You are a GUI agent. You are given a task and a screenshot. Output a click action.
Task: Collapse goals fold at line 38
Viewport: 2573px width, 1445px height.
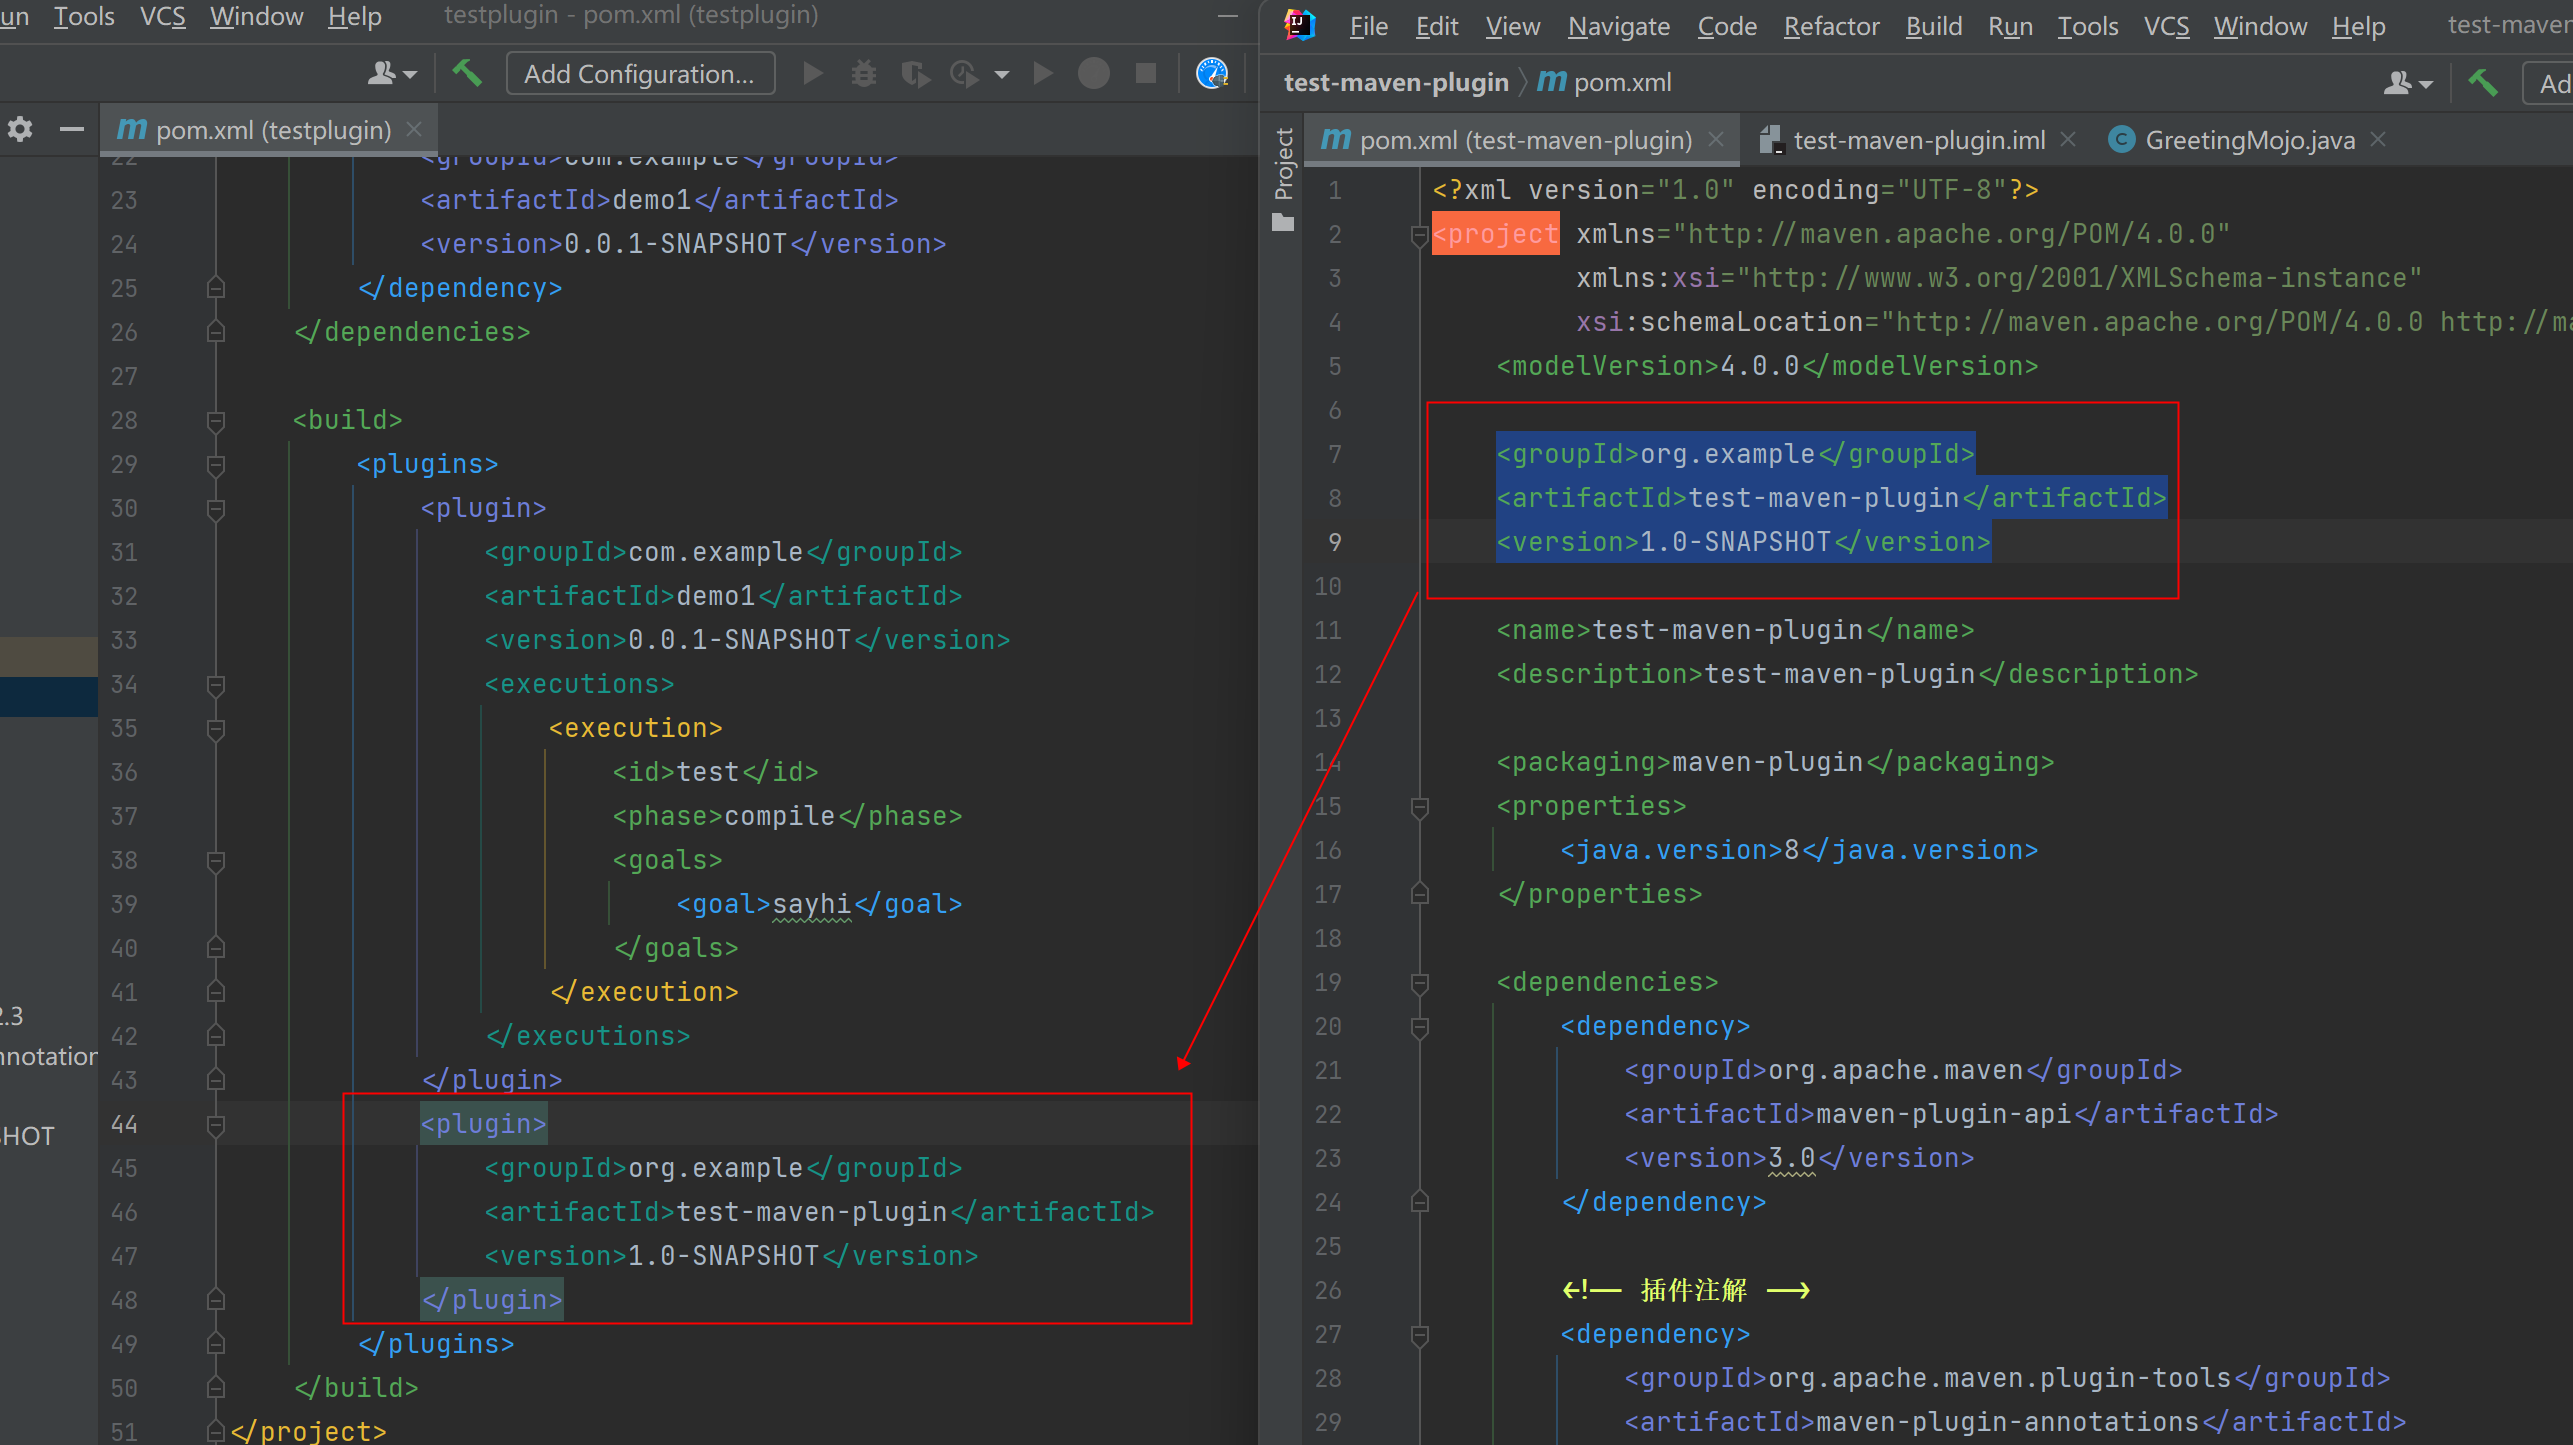point(215,861)
